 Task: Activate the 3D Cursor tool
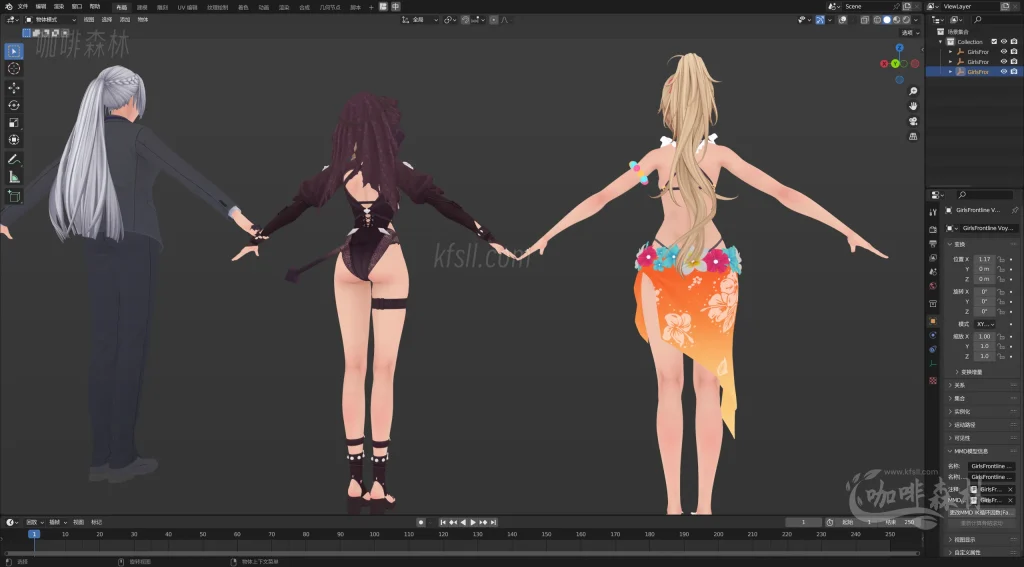(x=14, y=69)
